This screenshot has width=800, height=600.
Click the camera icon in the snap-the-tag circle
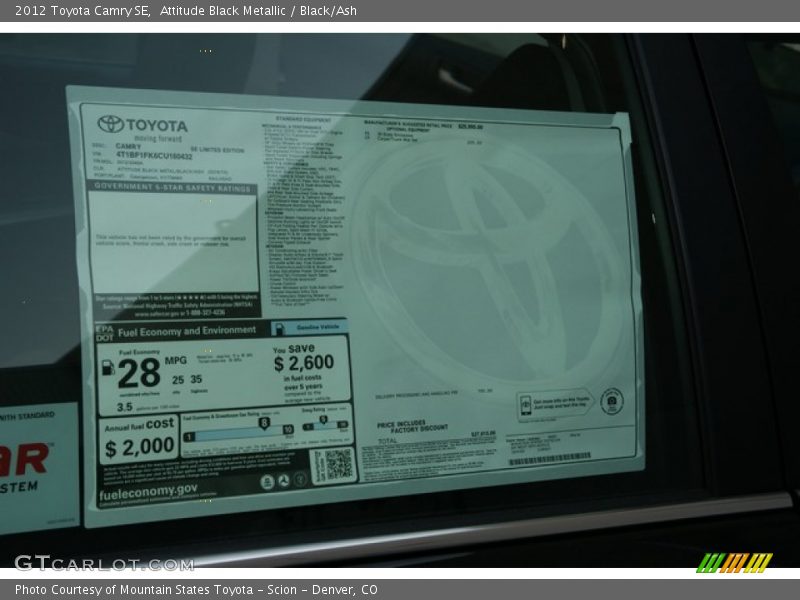611,400
